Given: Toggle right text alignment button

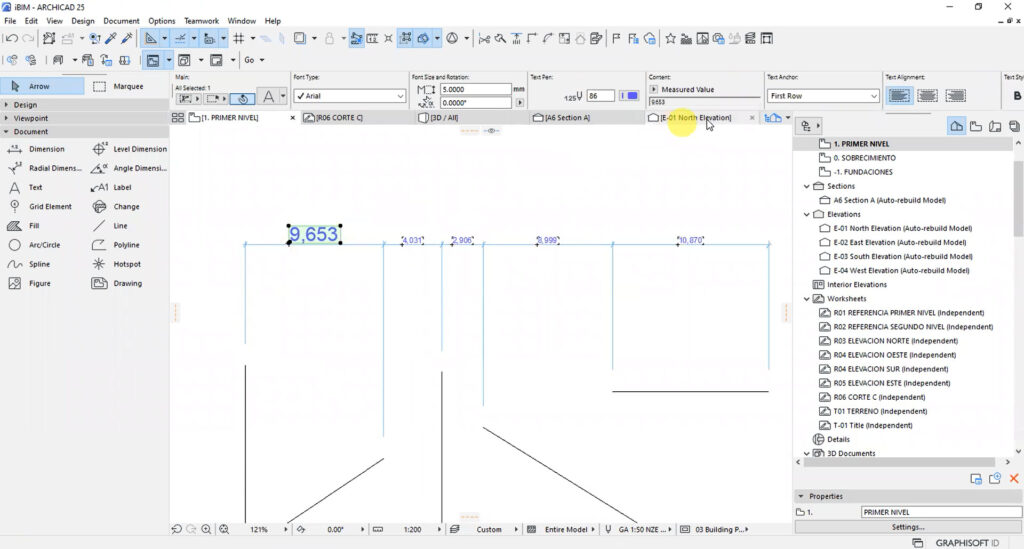Looking at the screenshot, I should [x=954, y=96].
